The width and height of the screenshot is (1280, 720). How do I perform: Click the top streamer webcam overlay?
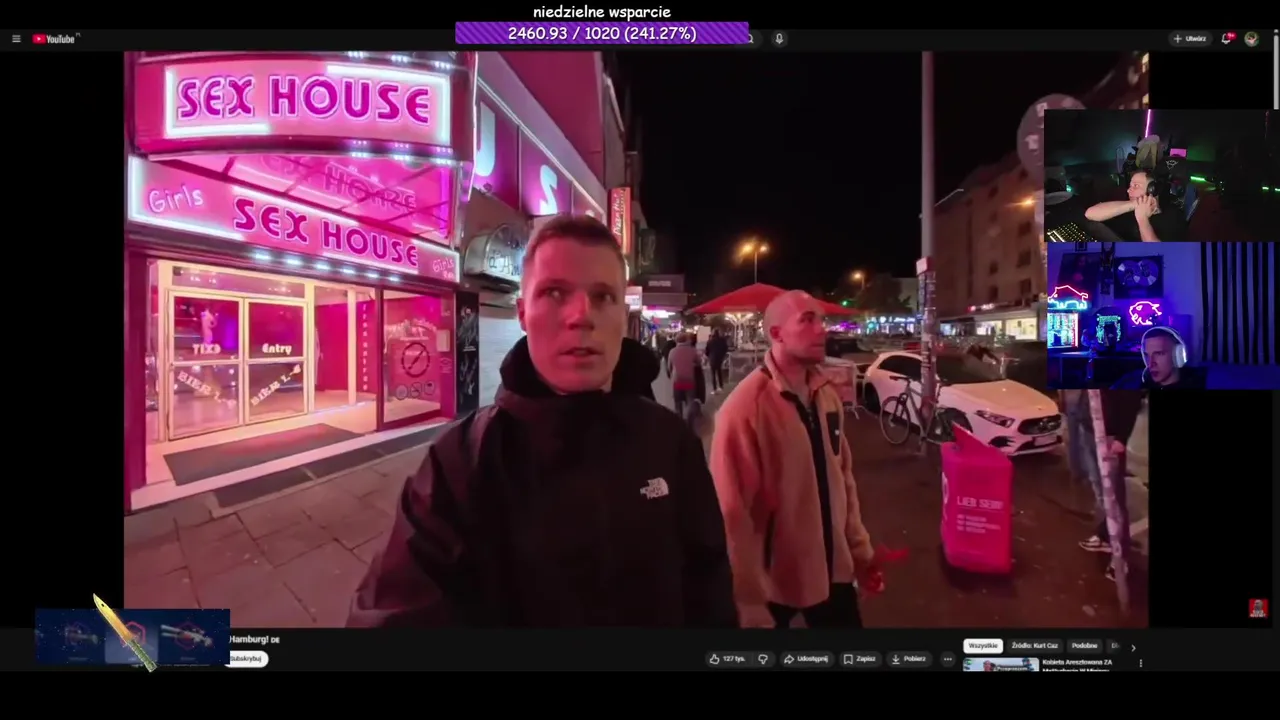coord(1161,175)
